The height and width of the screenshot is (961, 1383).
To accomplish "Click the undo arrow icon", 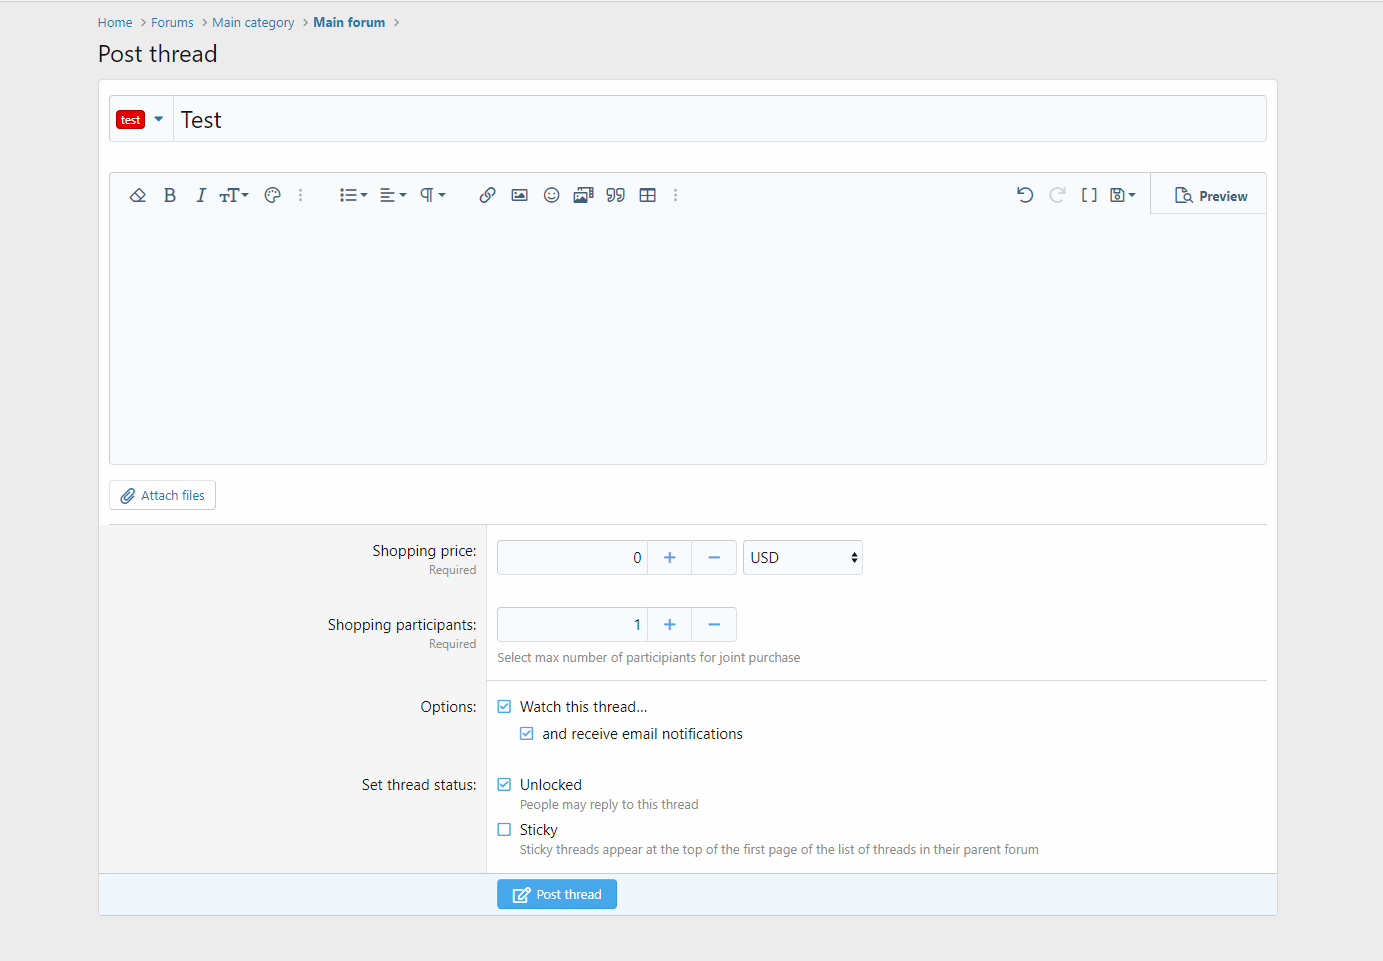I will coord(1025,196).
